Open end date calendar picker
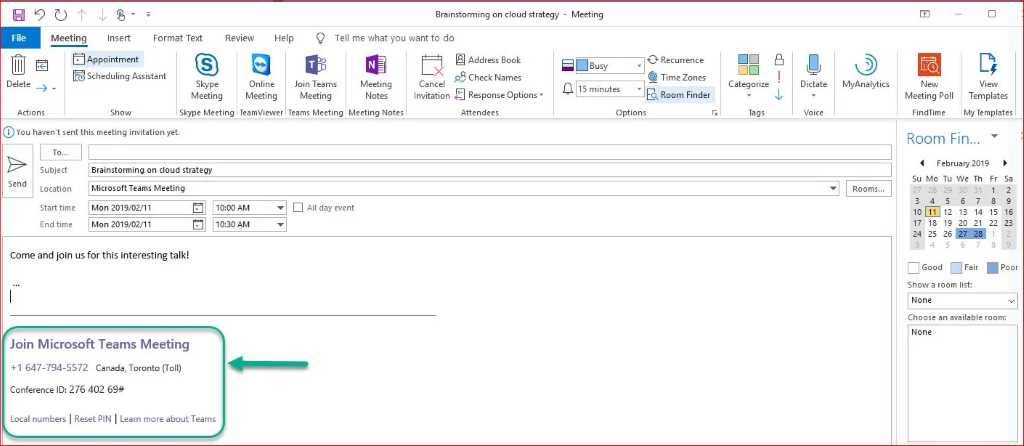Screen dimensions: 1024x446 198,225
